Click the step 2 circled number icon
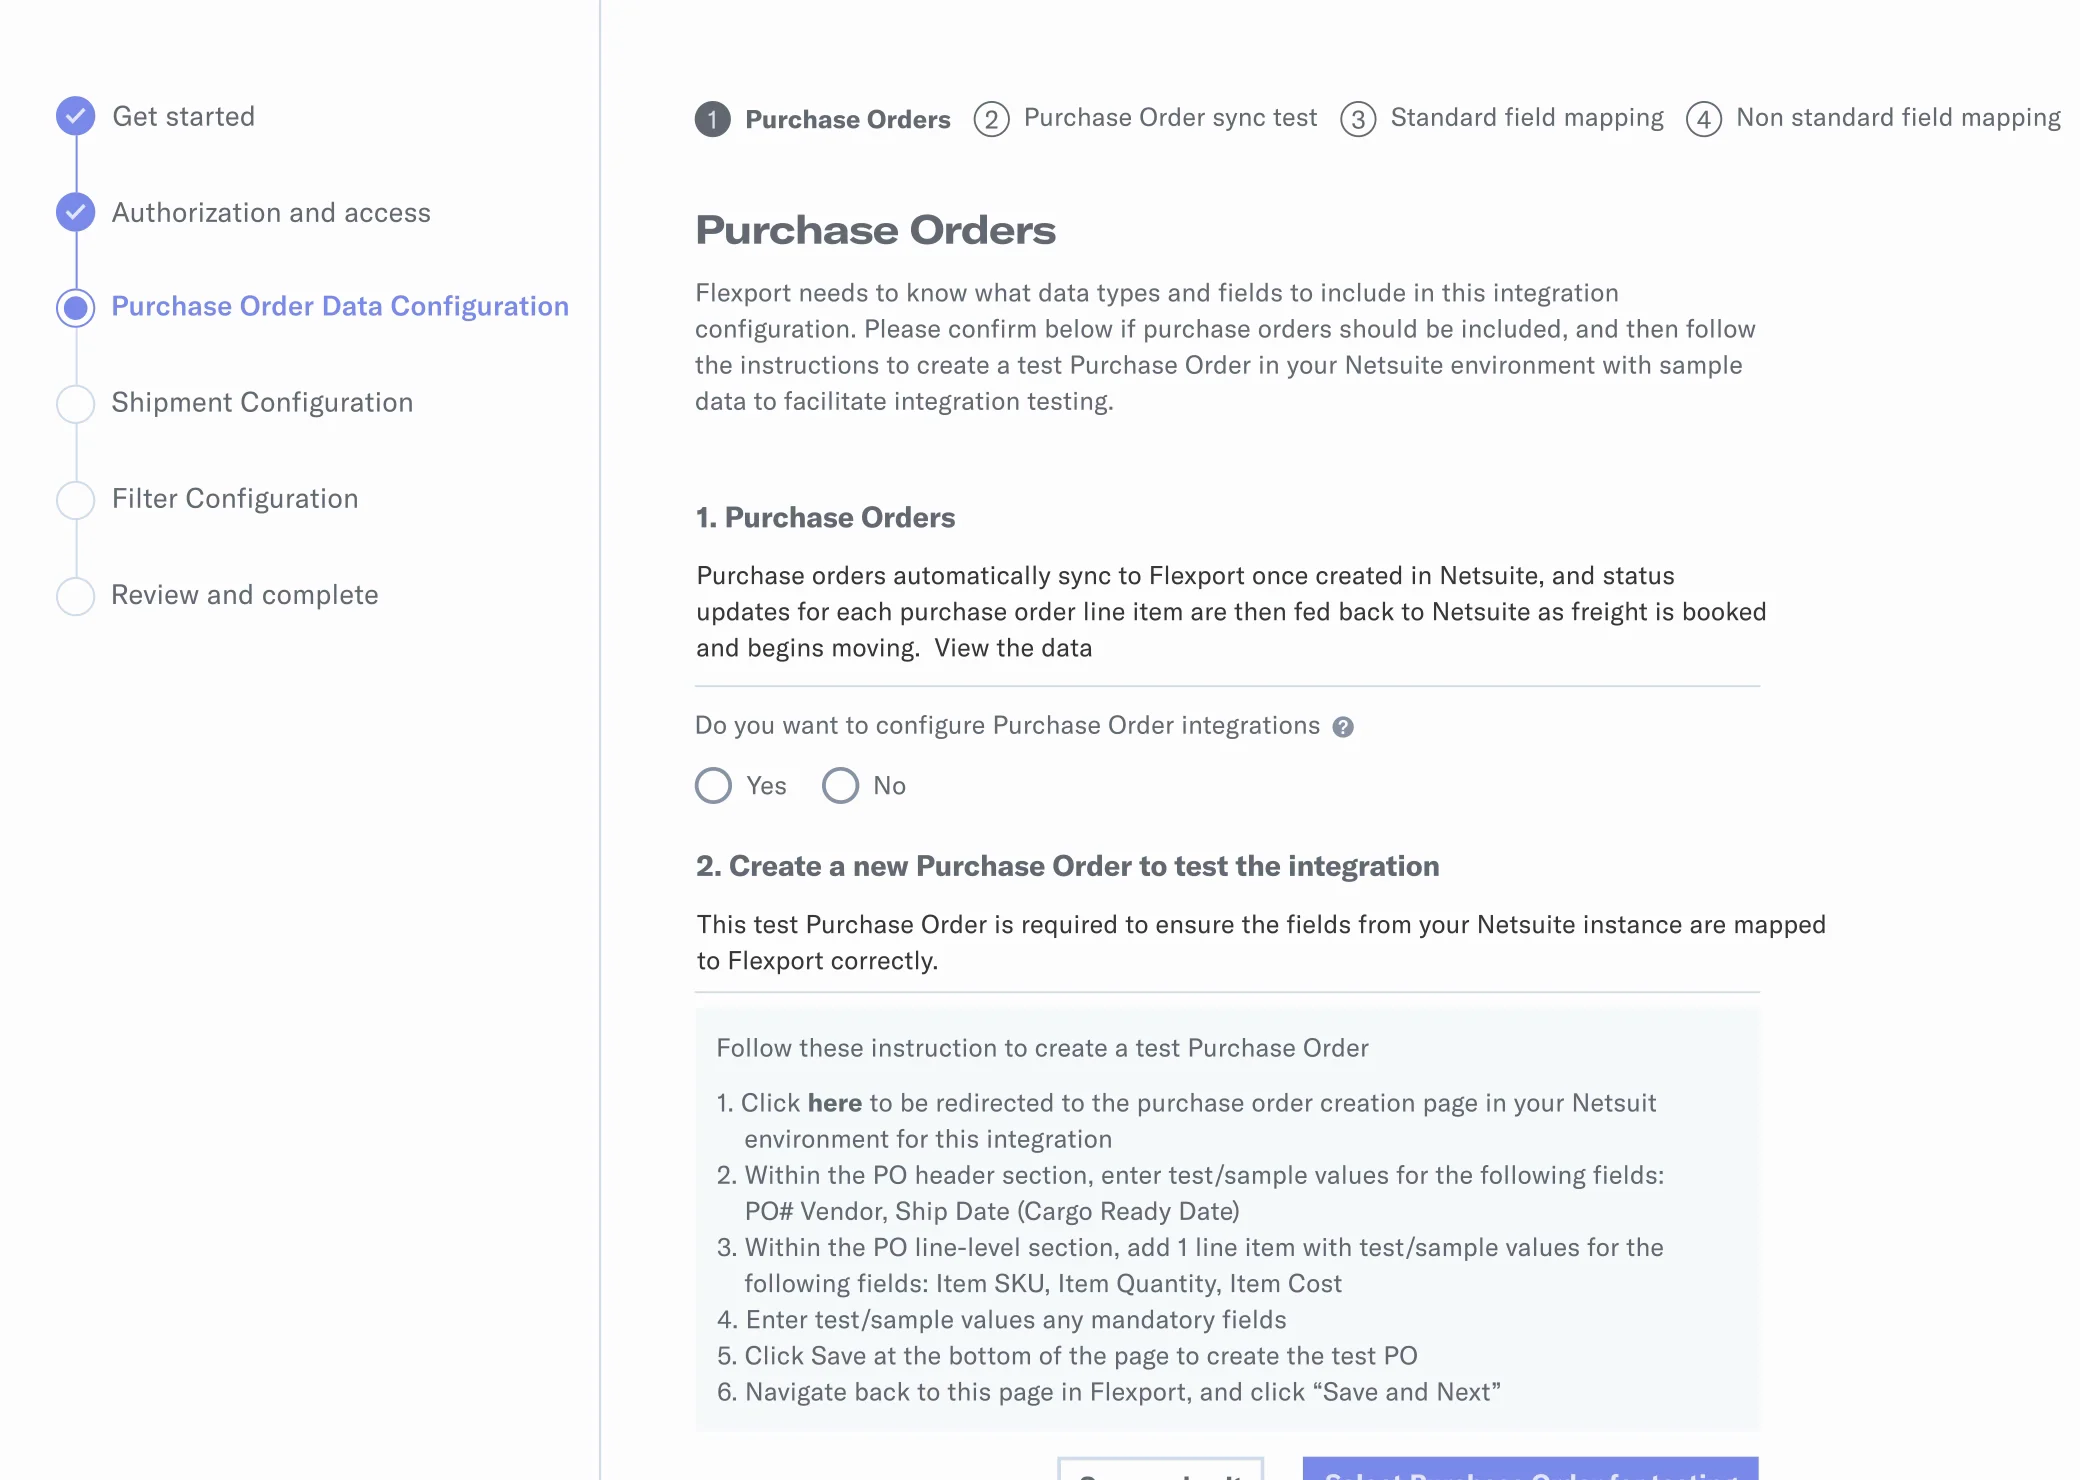Viewport: 2080px width, 1480px height. 991,119
